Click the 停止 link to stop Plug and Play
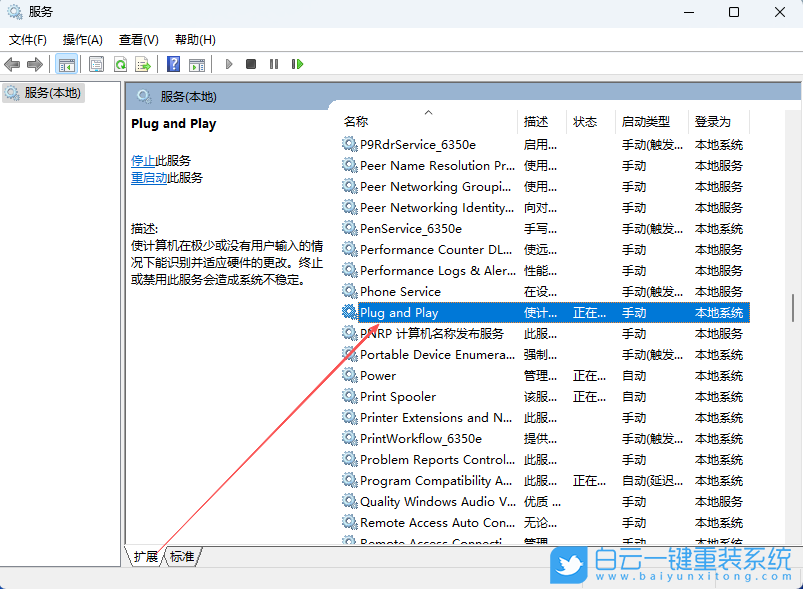 click(143, 160)
